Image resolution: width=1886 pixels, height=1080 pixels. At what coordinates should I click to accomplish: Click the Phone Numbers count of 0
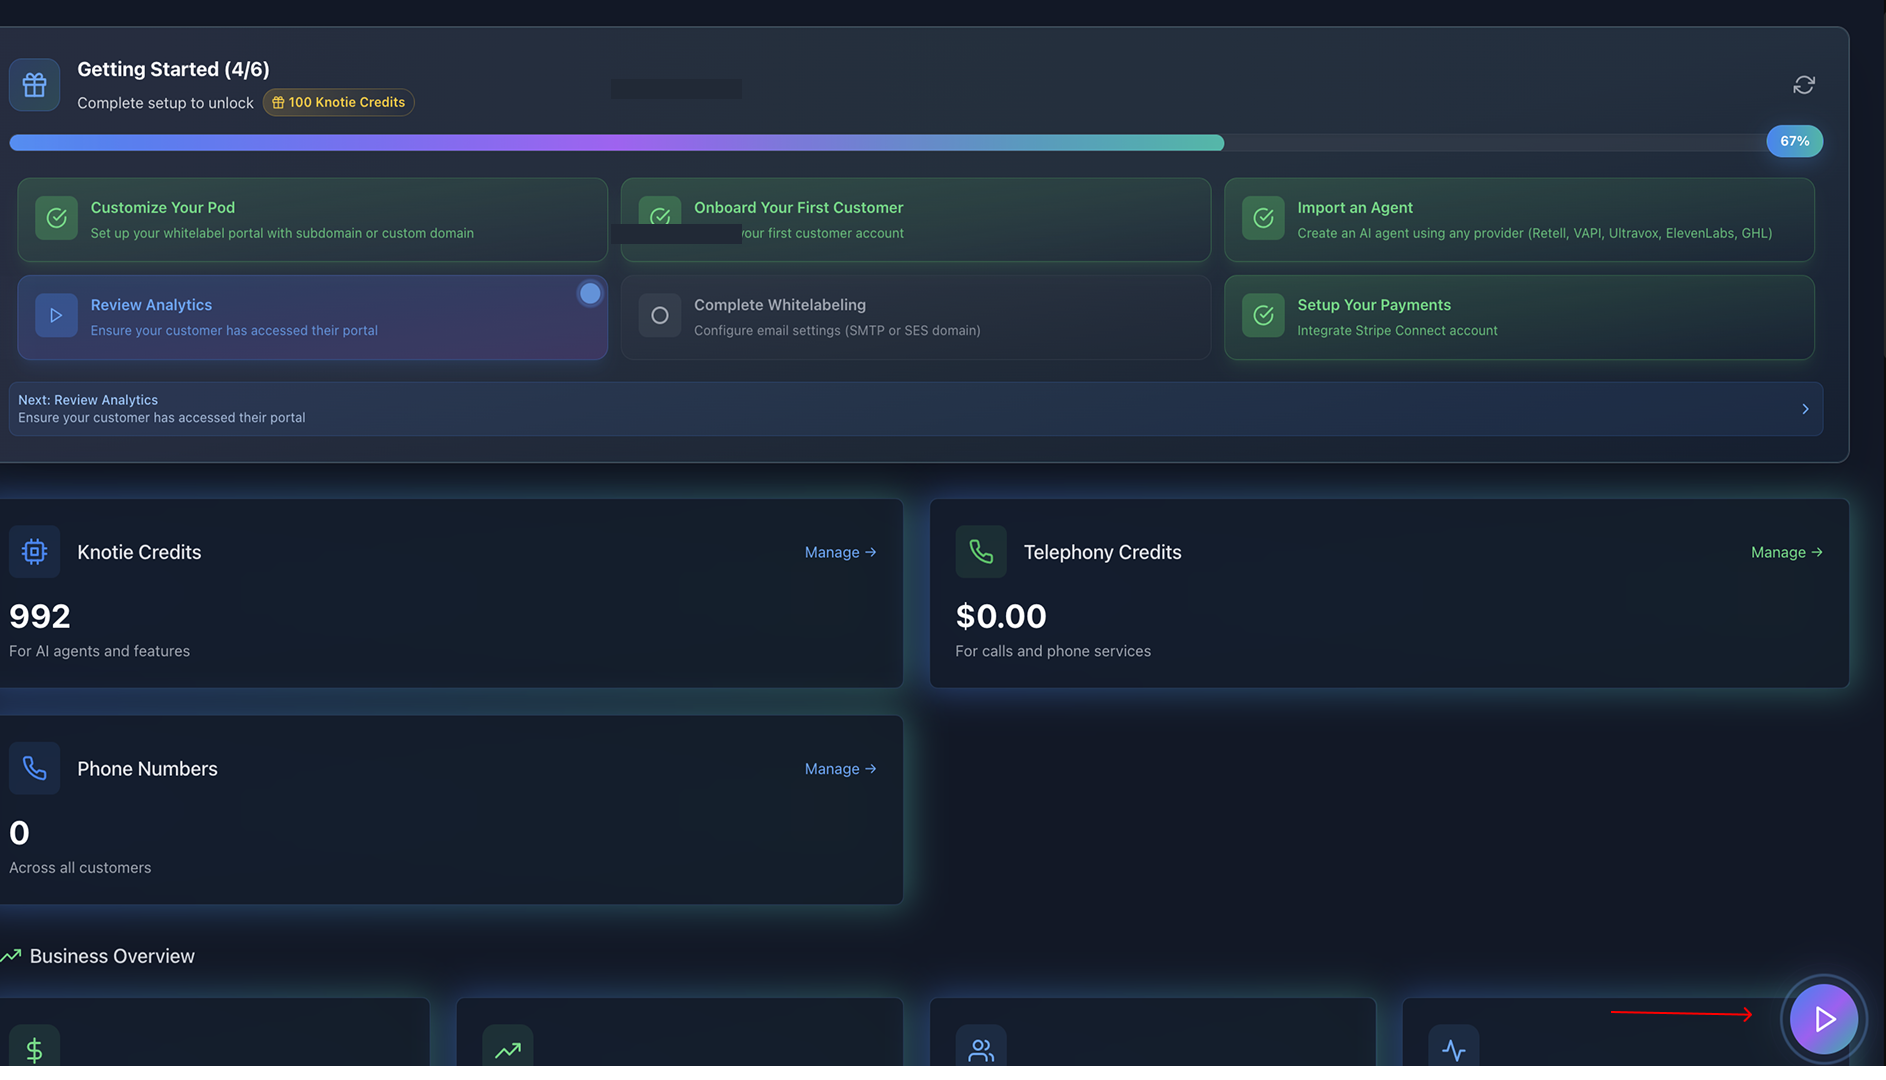[19, 833]
